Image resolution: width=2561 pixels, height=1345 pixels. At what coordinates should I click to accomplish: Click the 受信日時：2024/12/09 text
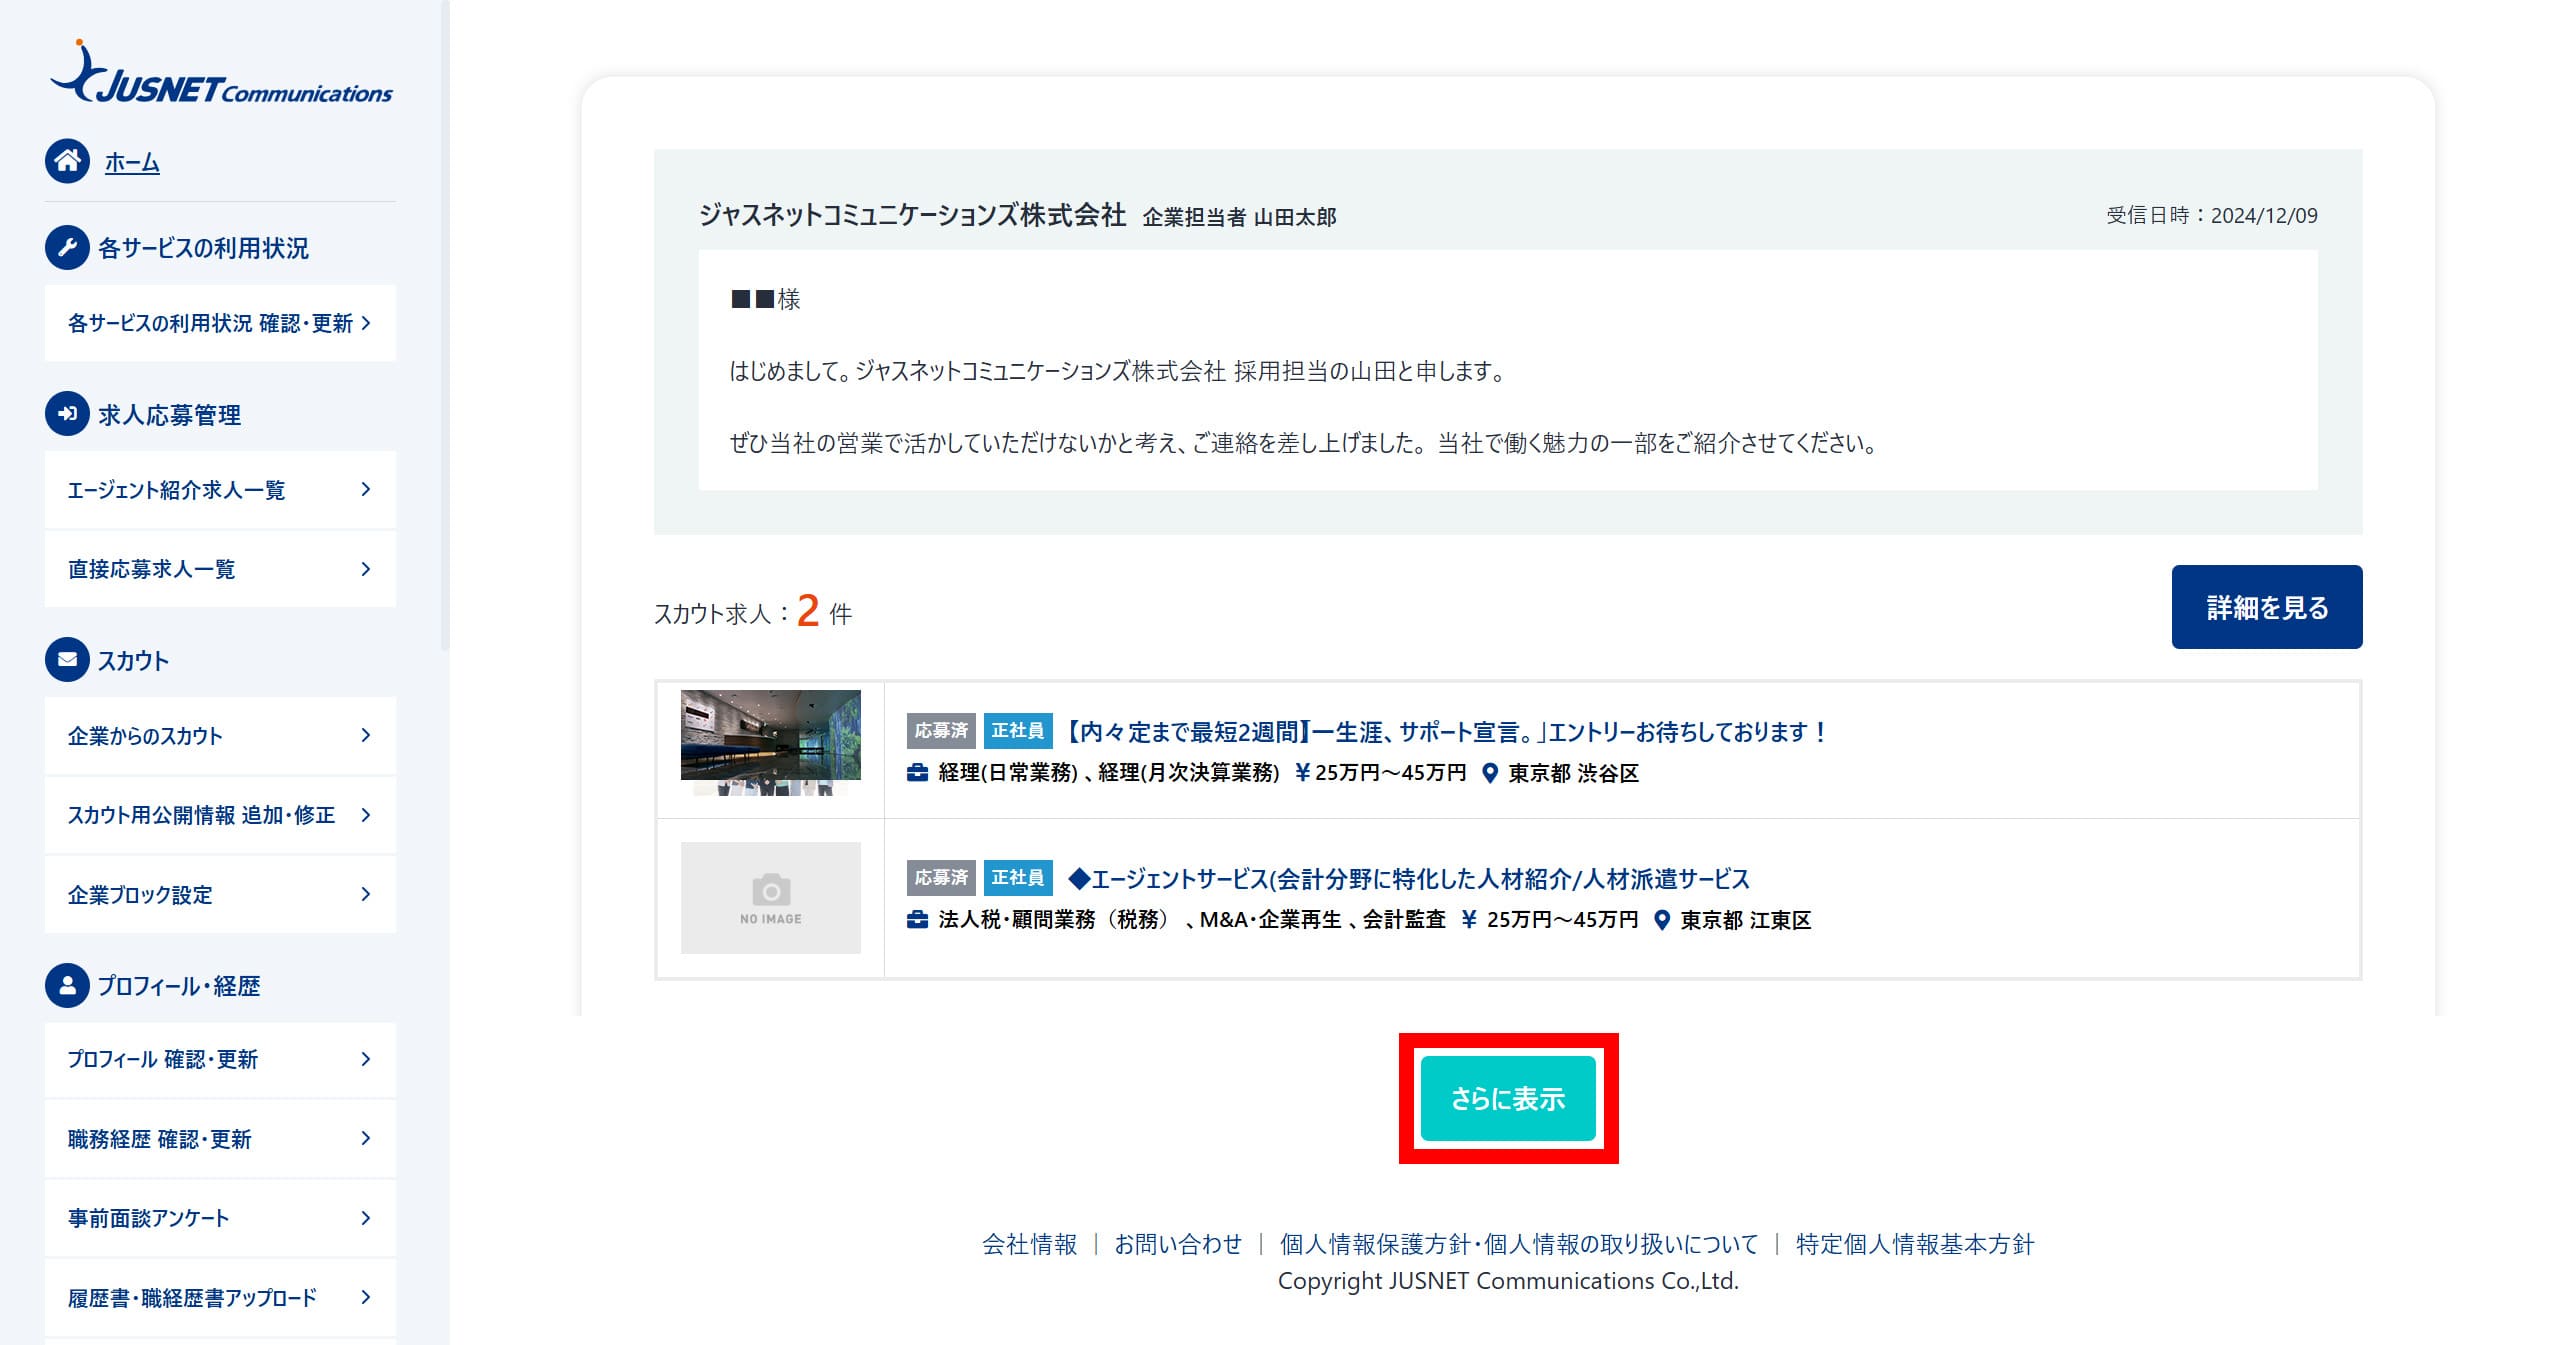[x=2212, y=215]
